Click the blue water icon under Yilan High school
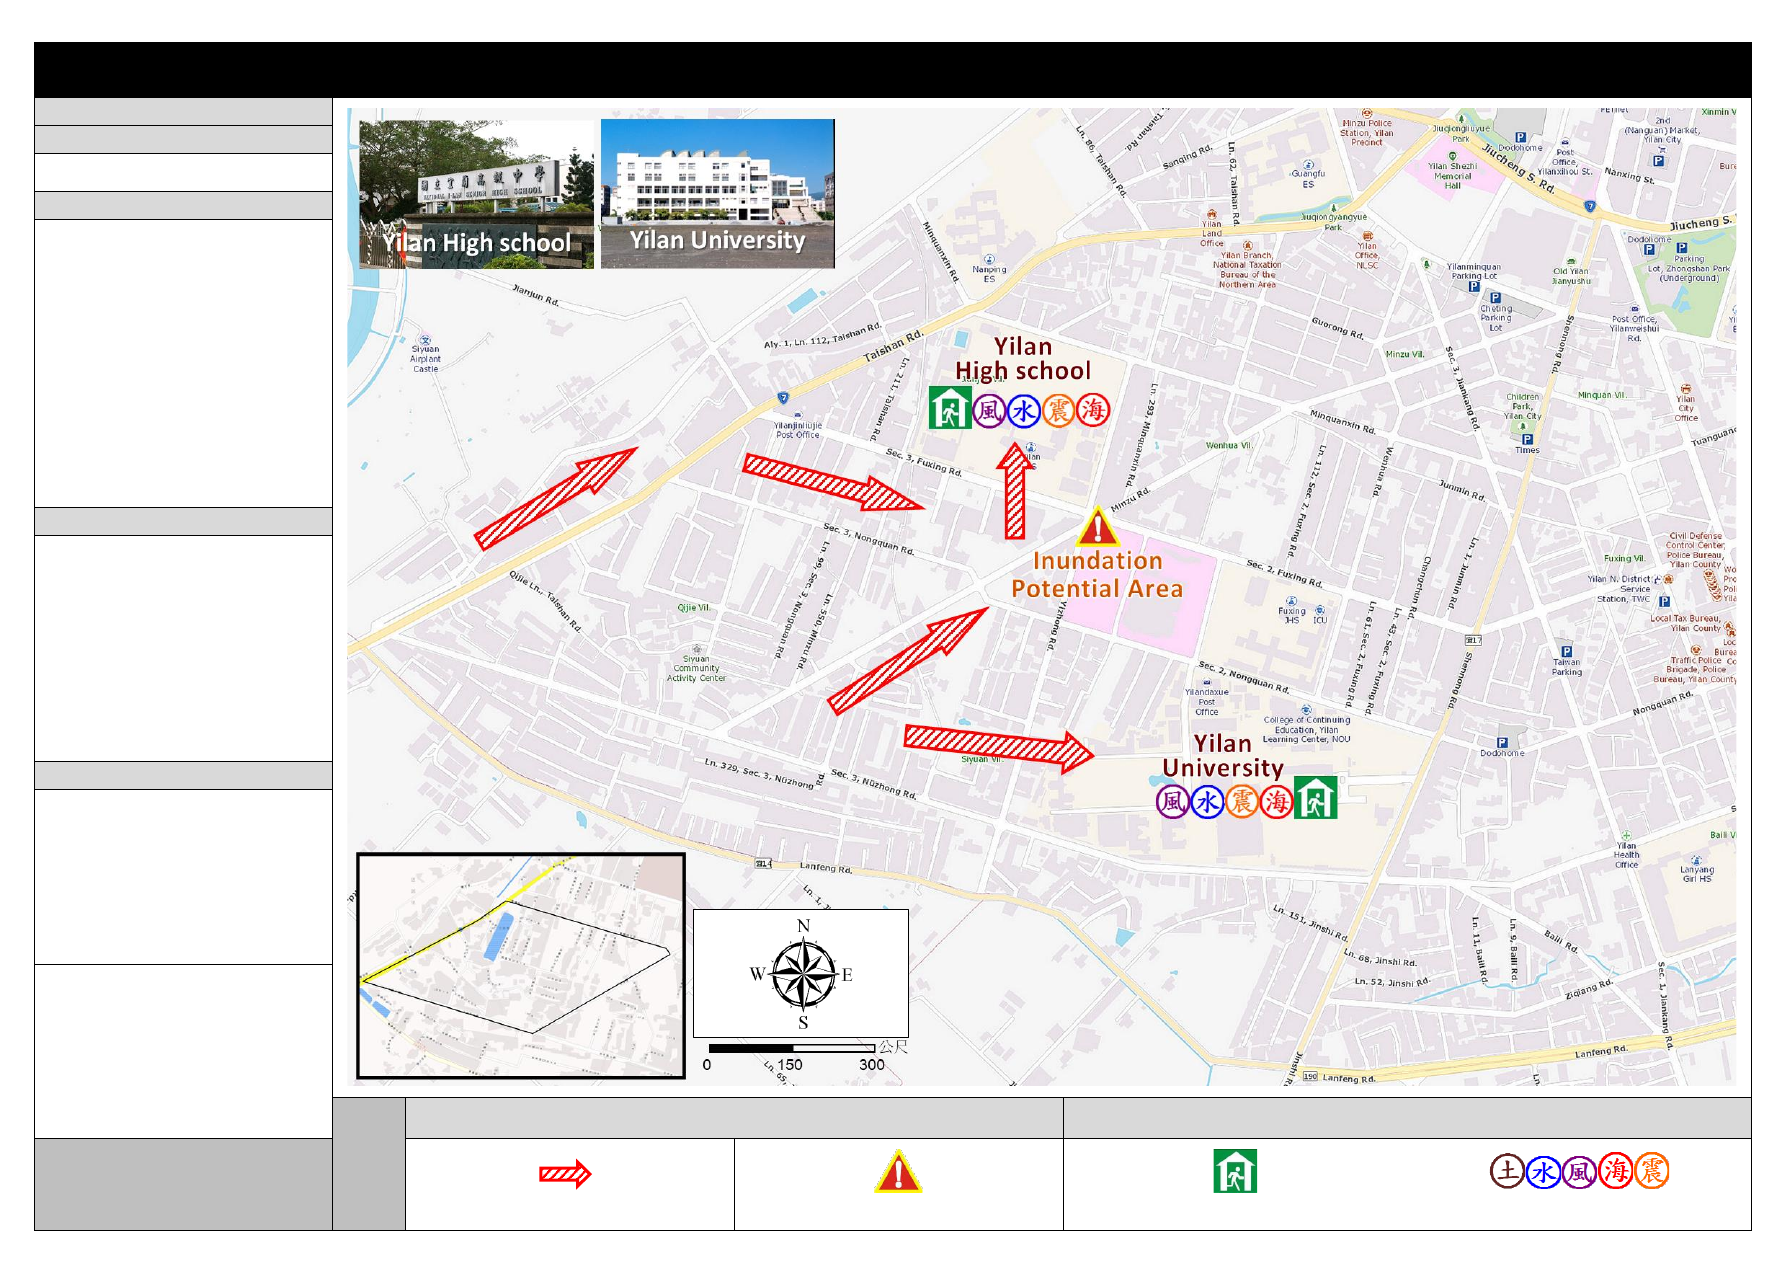 [1024, 410]
